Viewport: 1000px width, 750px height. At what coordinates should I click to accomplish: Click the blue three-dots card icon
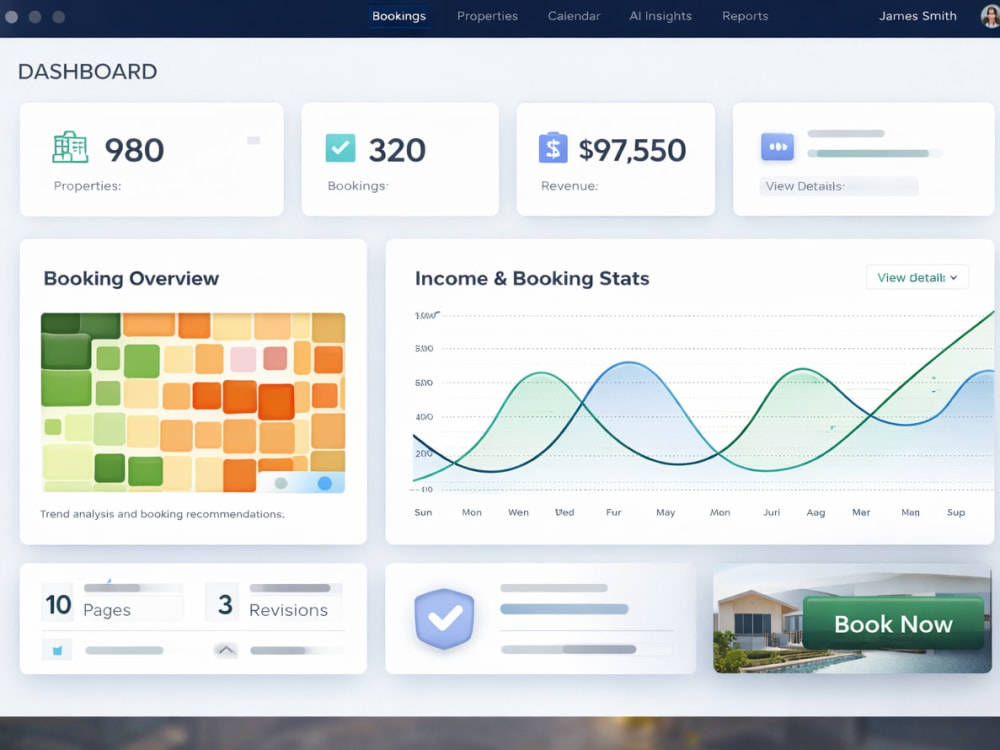pos(777,147)
